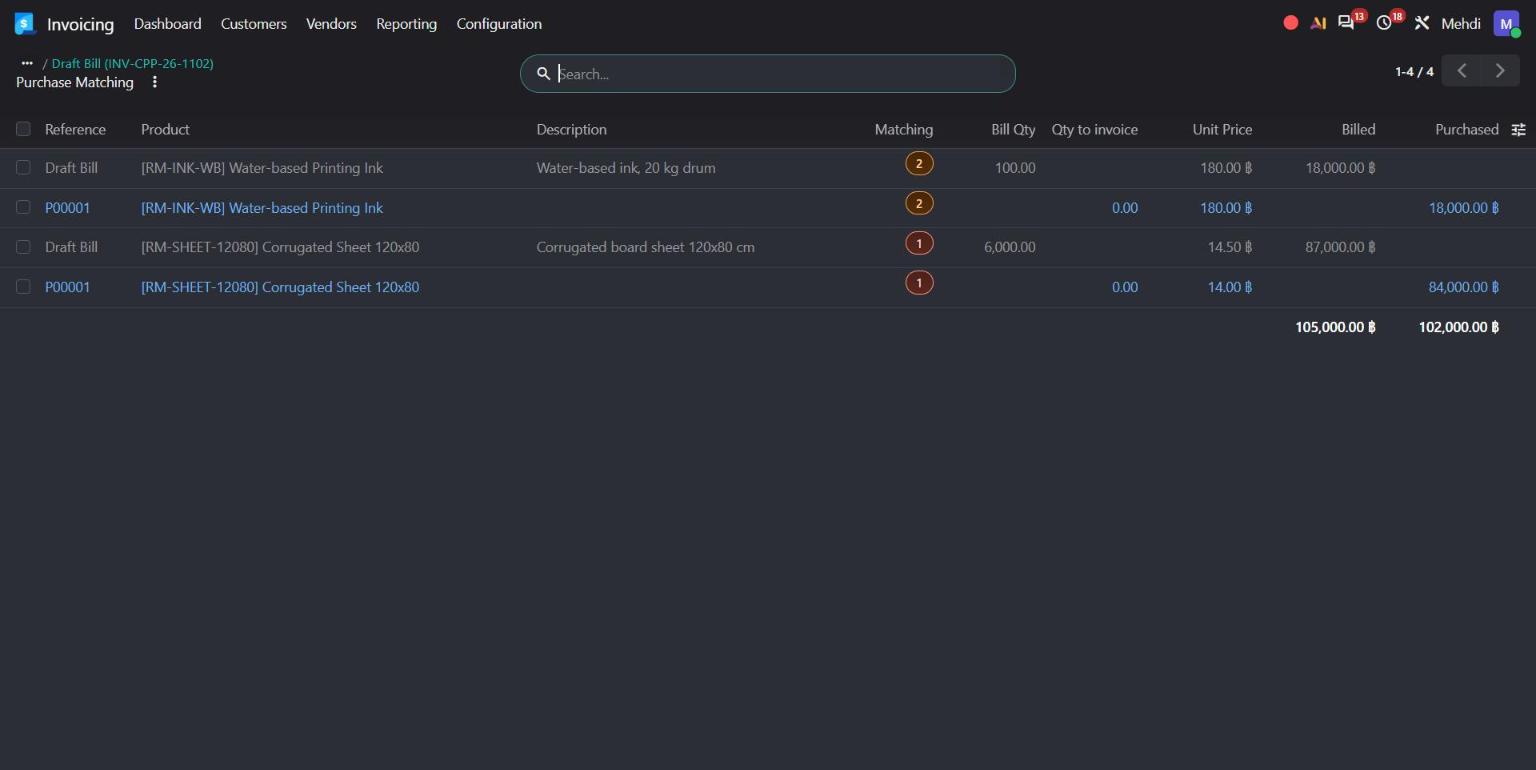Image resolution: width=1536 pixels, height=770 pixels.
Task: Check the Draft Bill Water-based Printing Ink row
Action: [23, 168]
